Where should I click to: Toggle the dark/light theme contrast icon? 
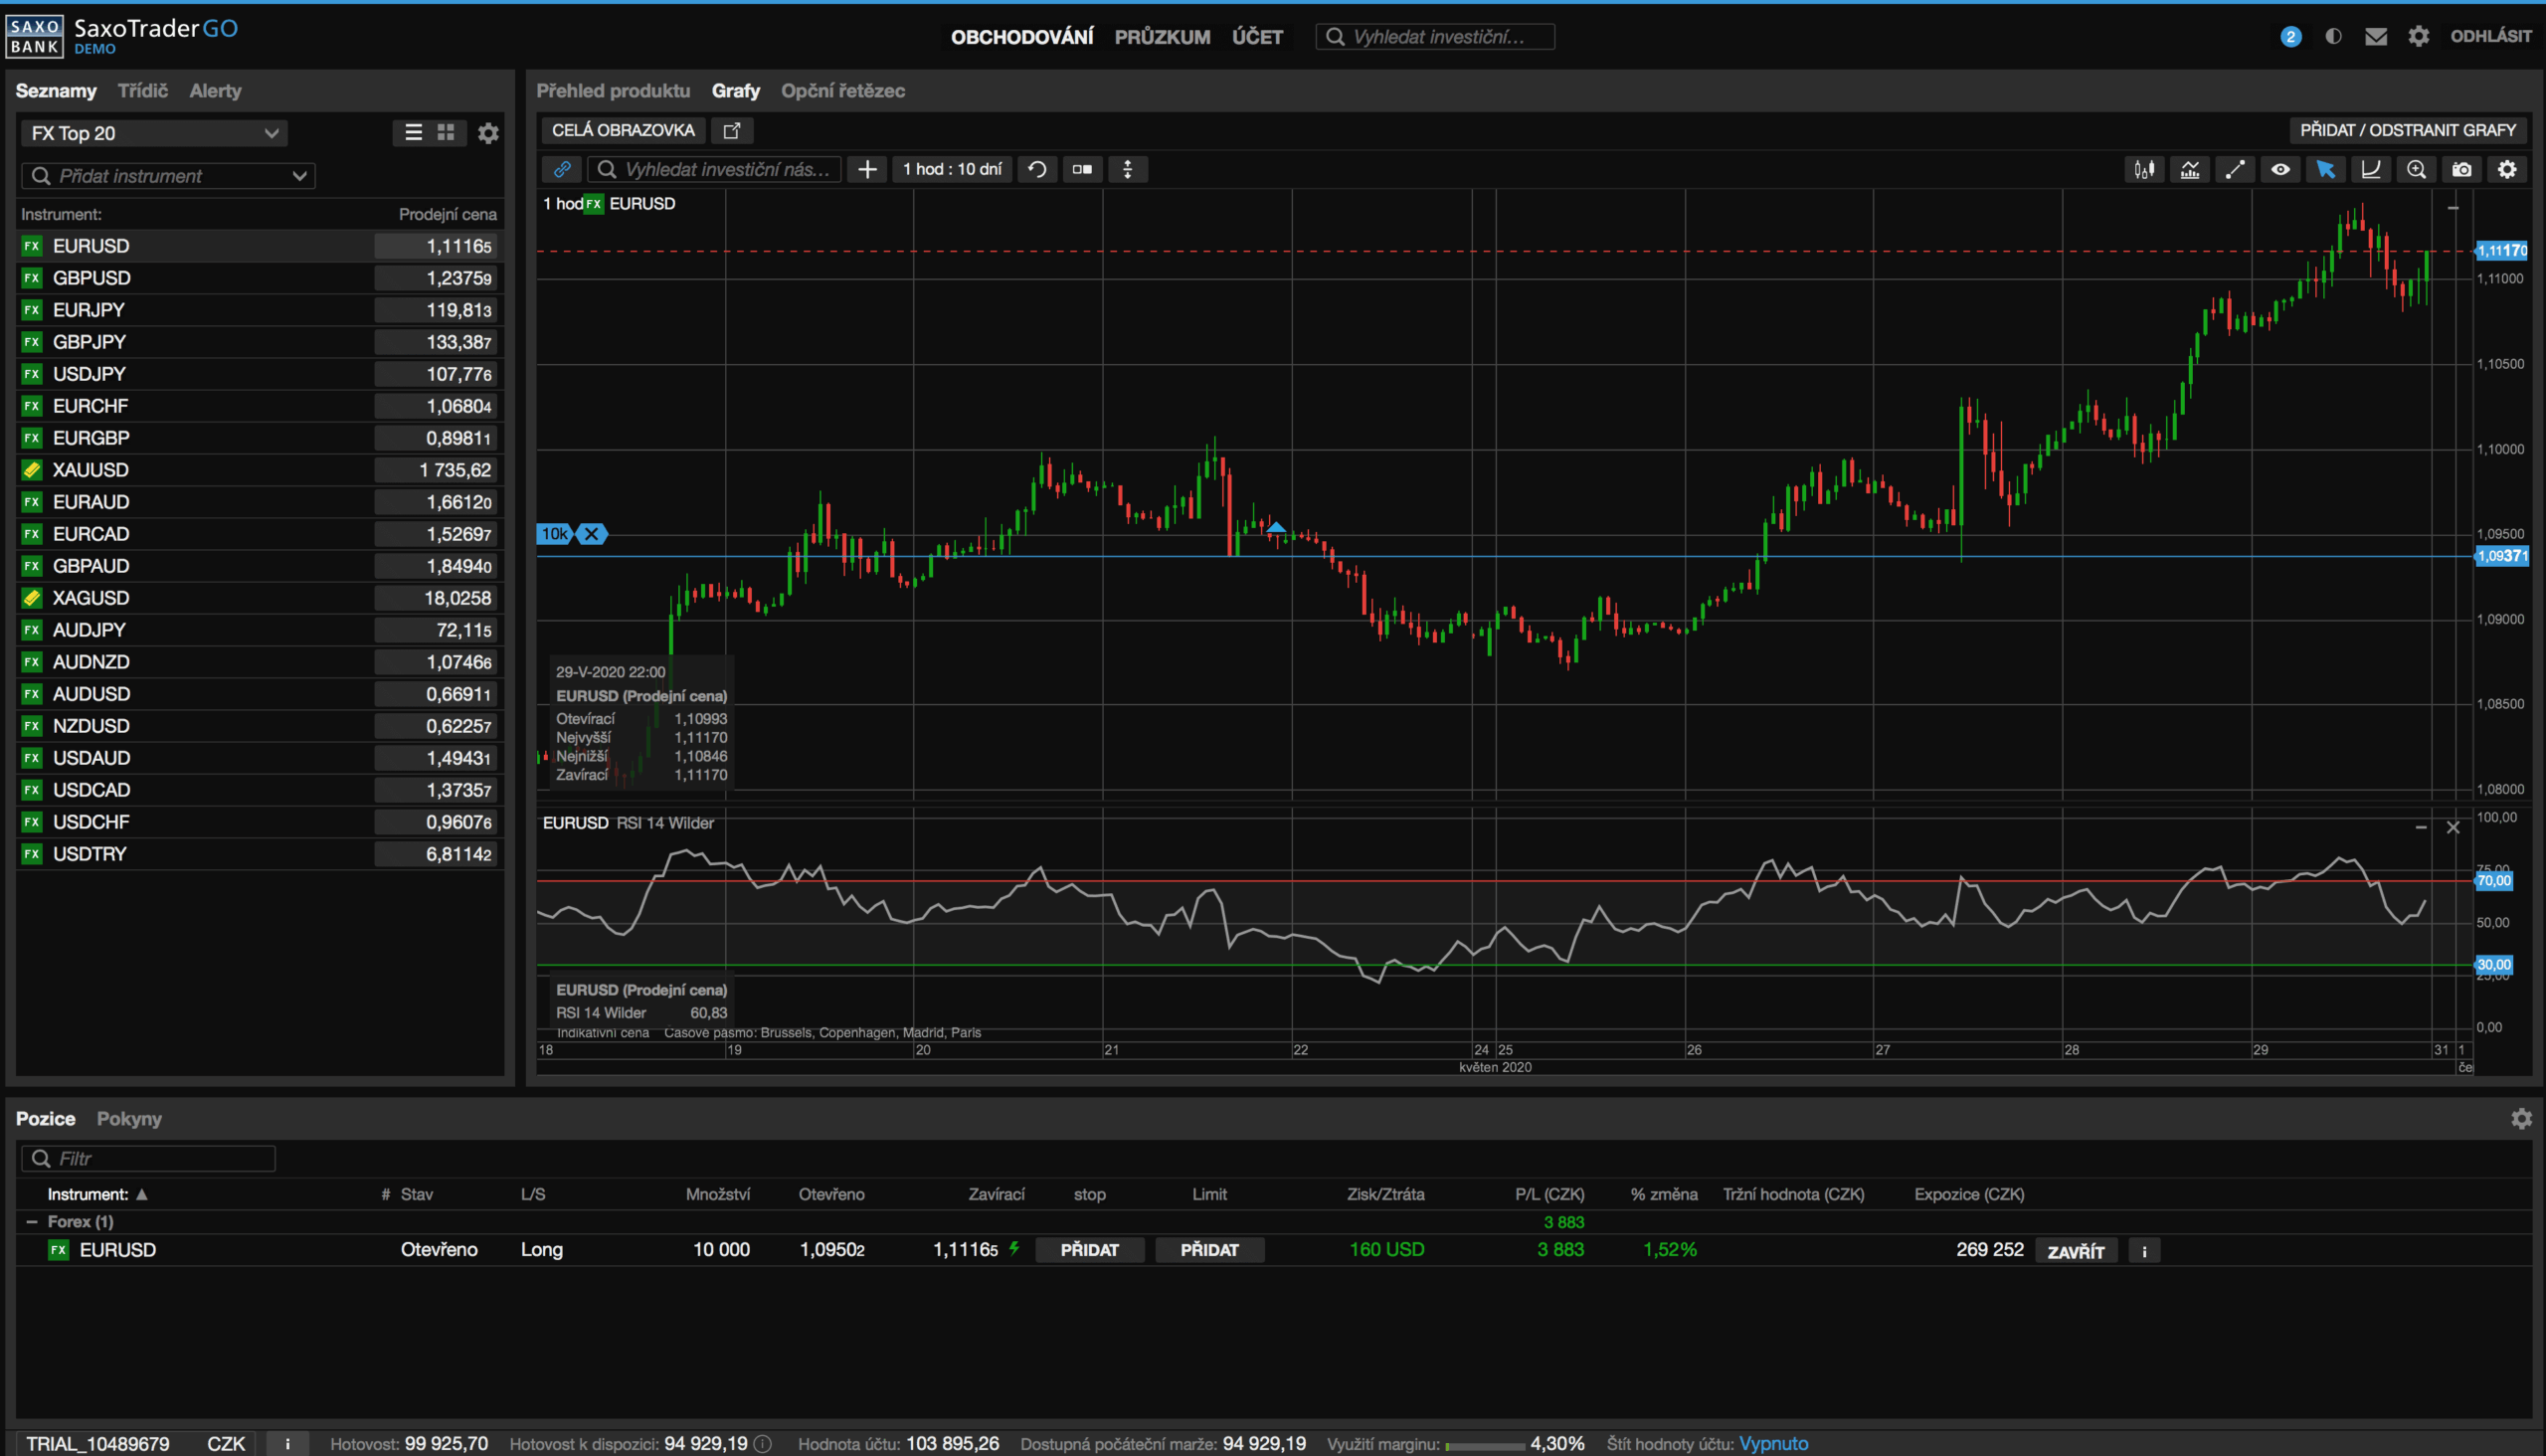click(2333, 37)
